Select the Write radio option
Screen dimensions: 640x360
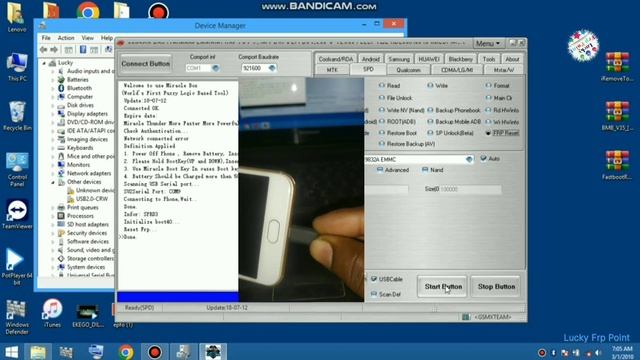tap(437, 85)
